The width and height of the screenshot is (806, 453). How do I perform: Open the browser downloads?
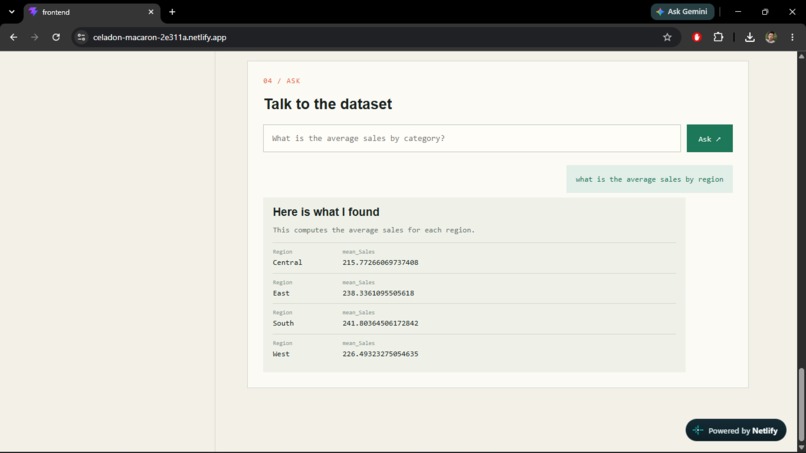point(749,37)
